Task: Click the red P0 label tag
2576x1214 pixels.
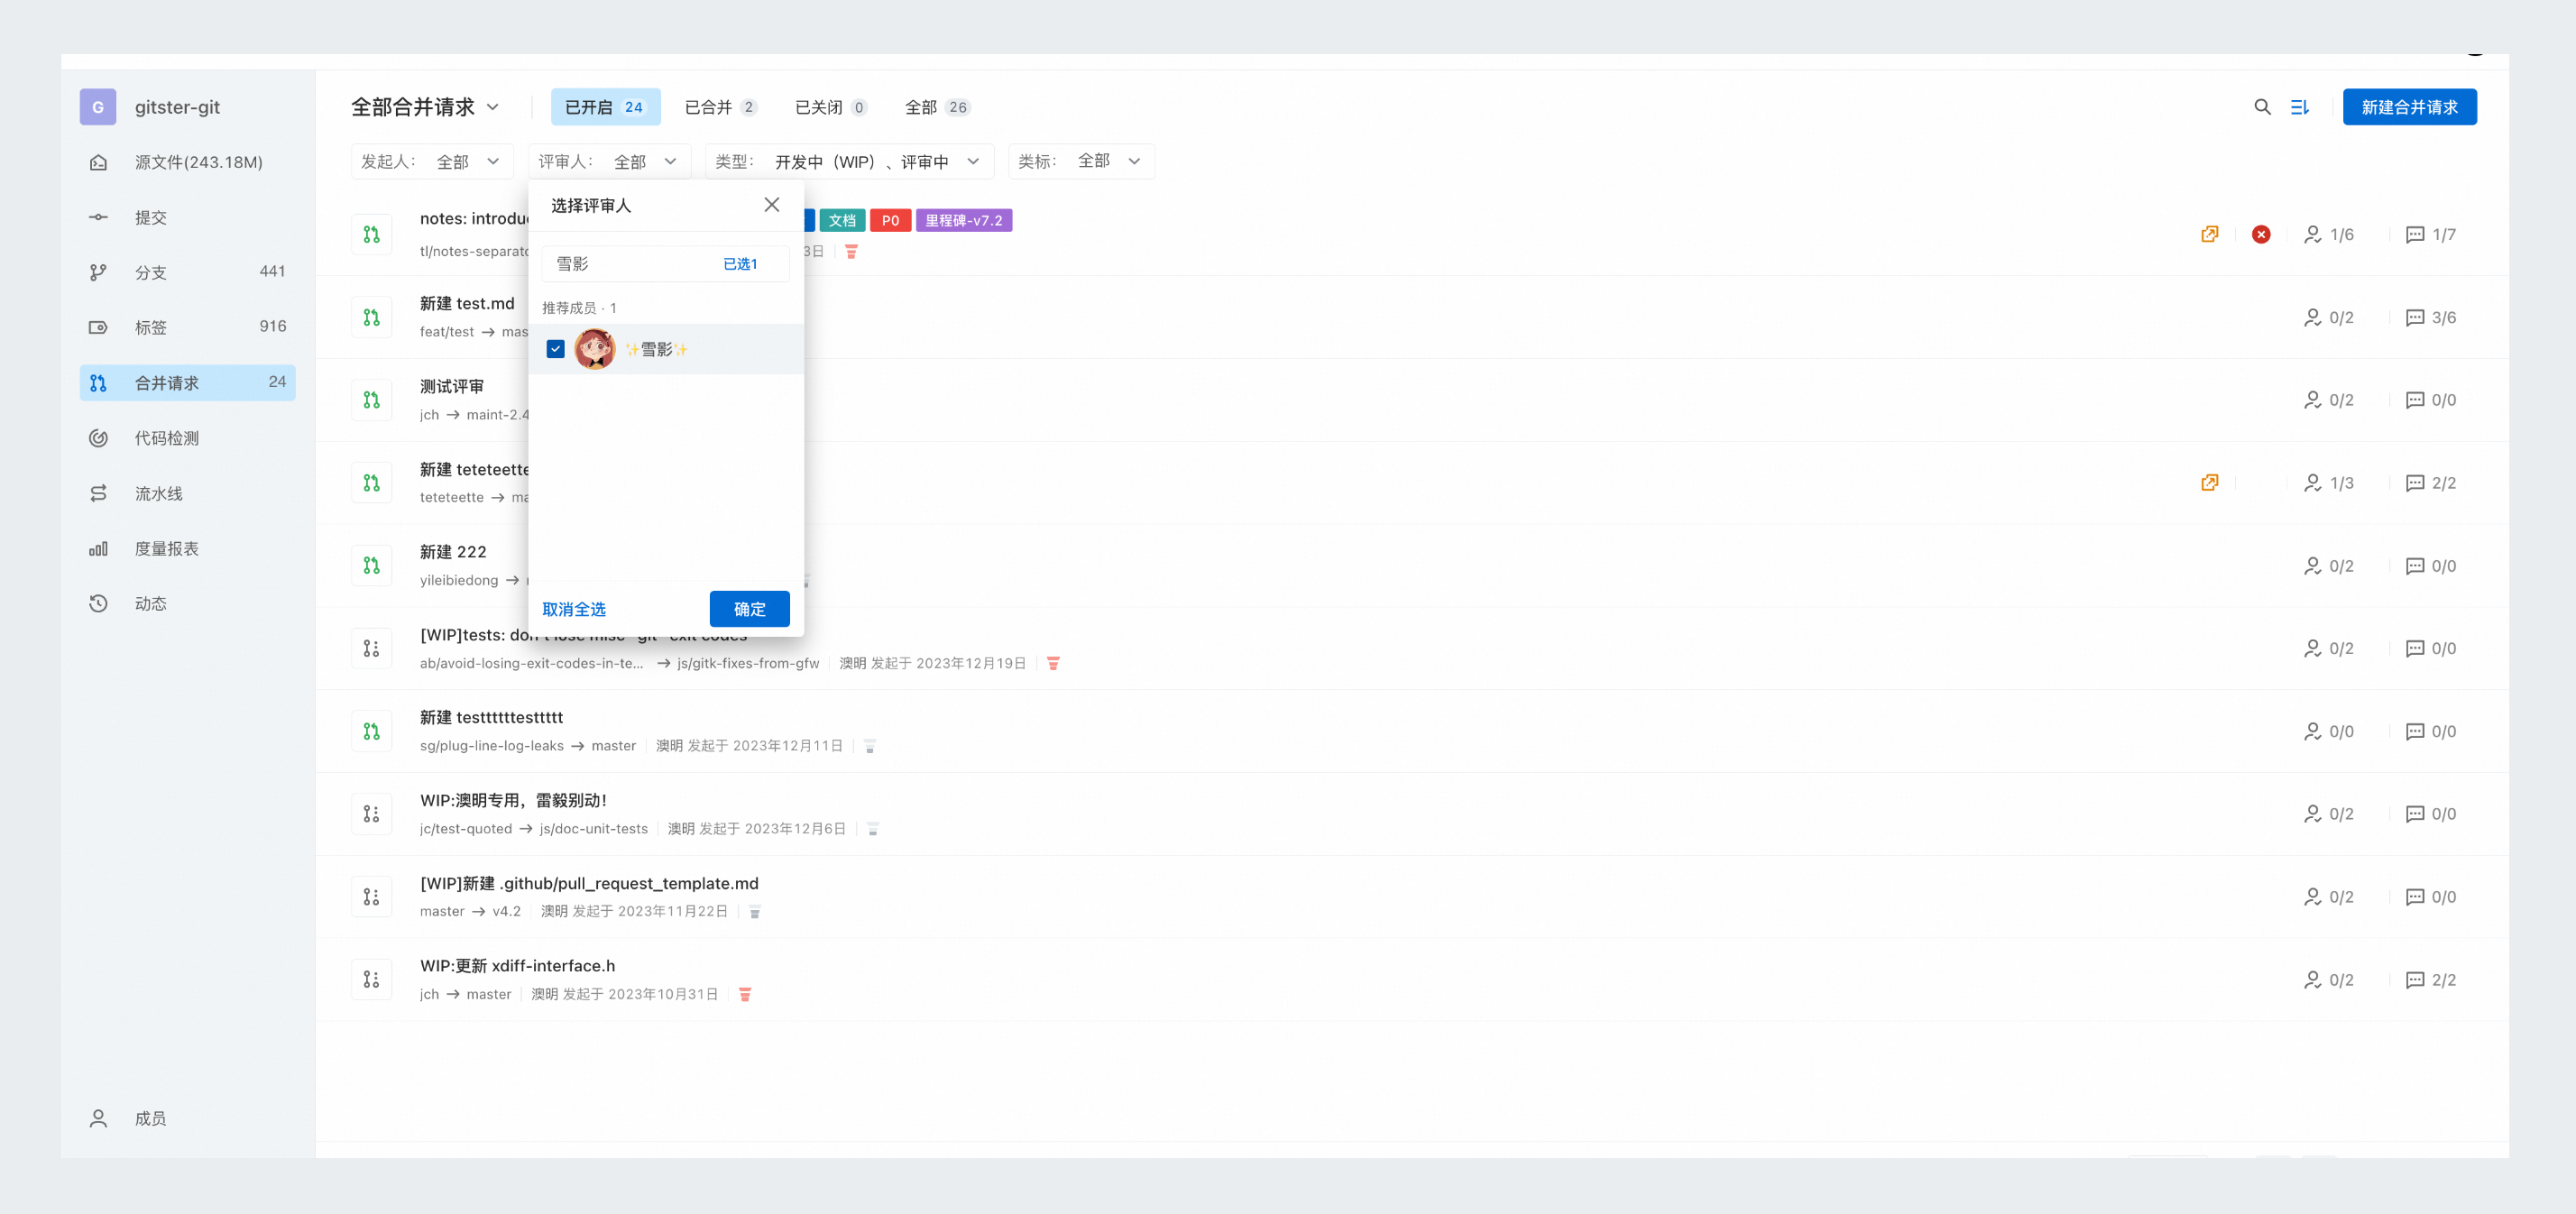Action: [x=890, y=220]
